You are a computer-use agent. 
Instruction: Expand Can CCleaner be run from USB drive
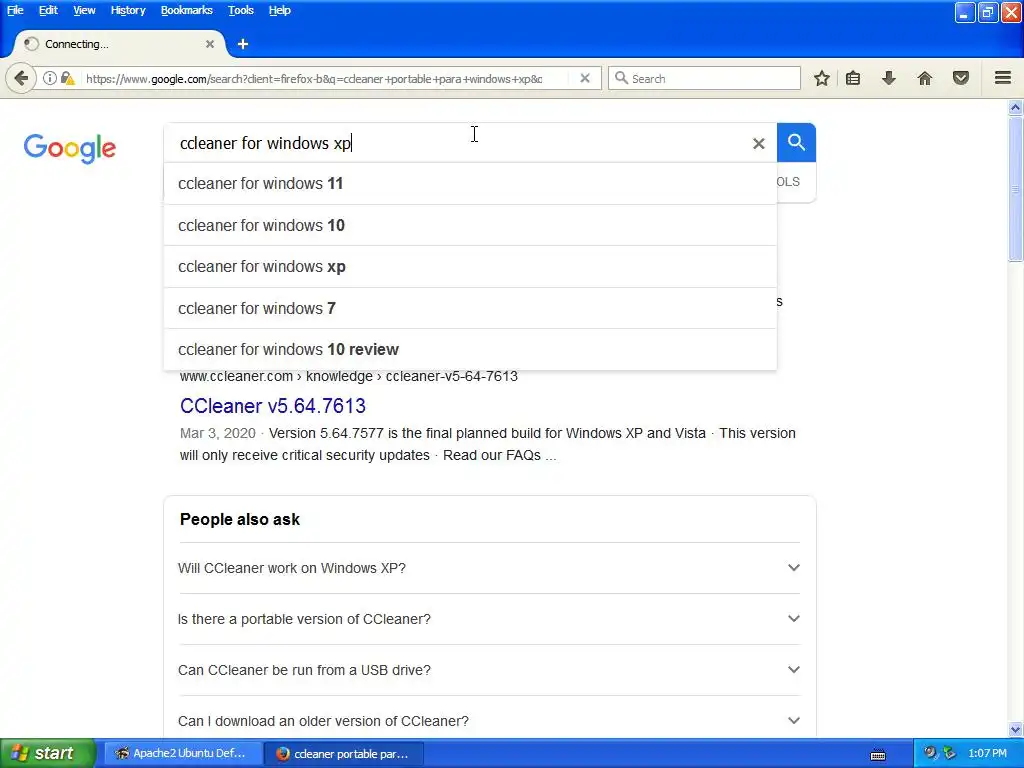click(x=489, y=670)
